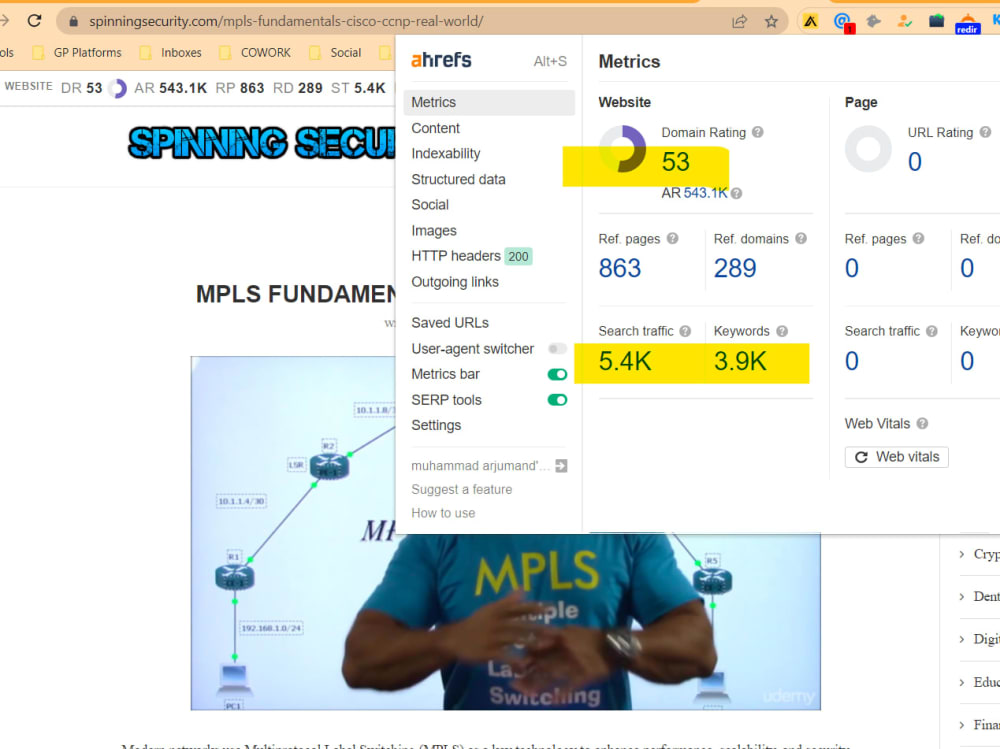Viewport: 1000px width, 749px height.
Task: Click the 3.9K Keywords value
Action: point(740,361)
